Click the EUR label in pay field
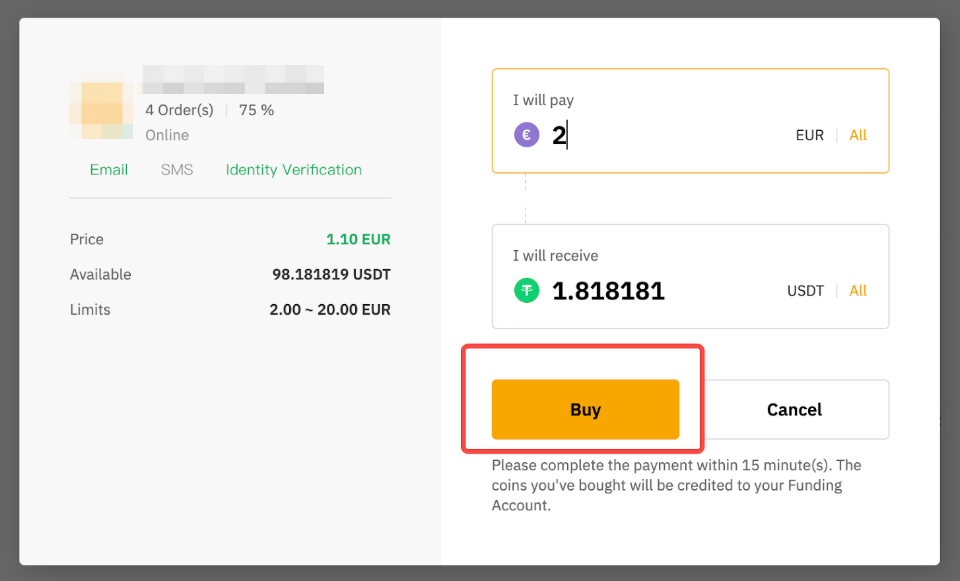960x581 pixels. point(810,135)
